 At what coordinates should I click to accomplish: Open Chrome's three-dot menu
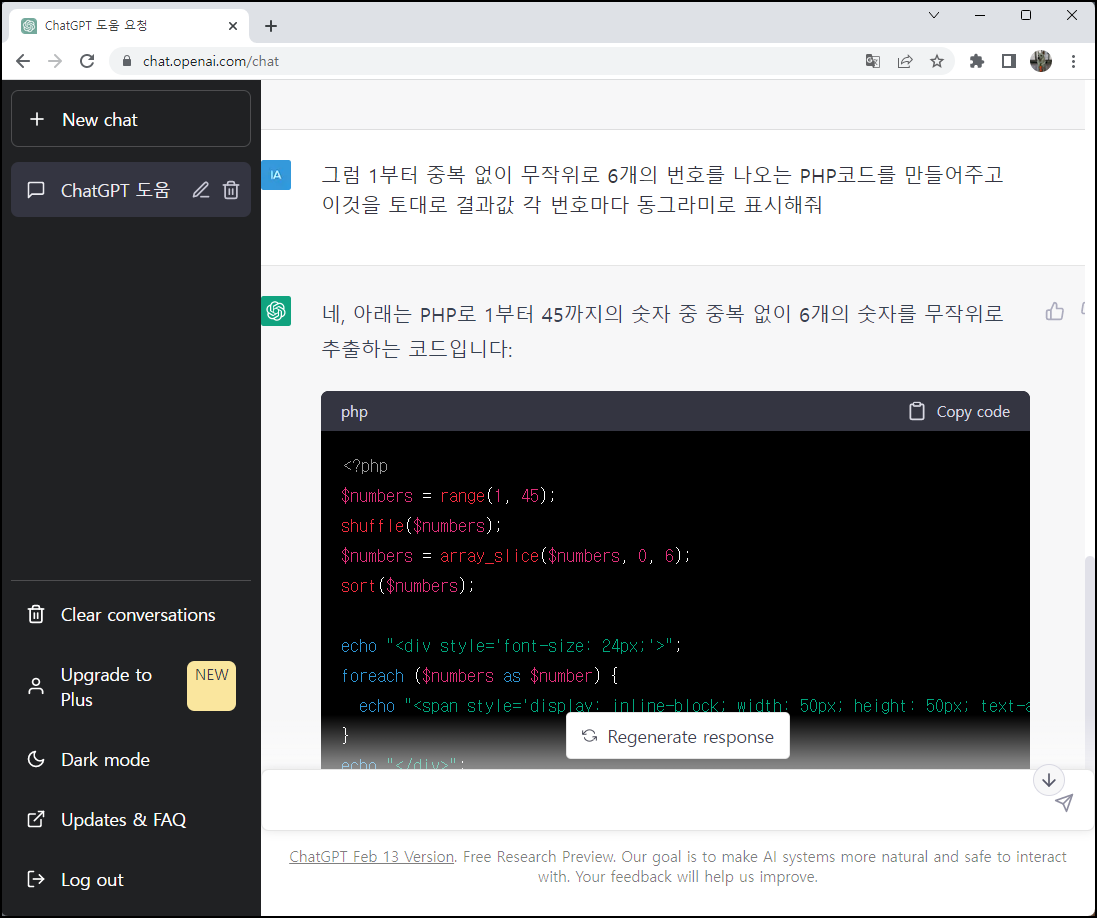point(1073,61)
